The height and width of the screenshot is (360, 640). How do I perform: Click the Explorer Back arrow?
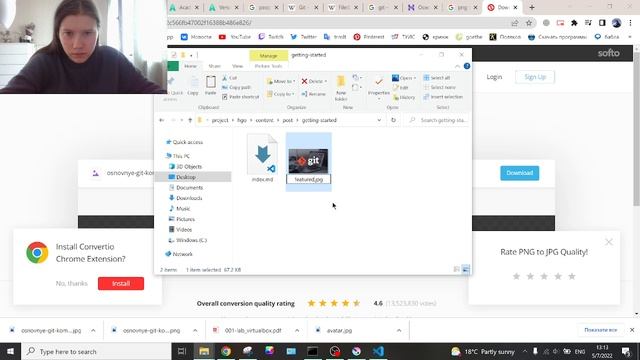pos(162,120)
